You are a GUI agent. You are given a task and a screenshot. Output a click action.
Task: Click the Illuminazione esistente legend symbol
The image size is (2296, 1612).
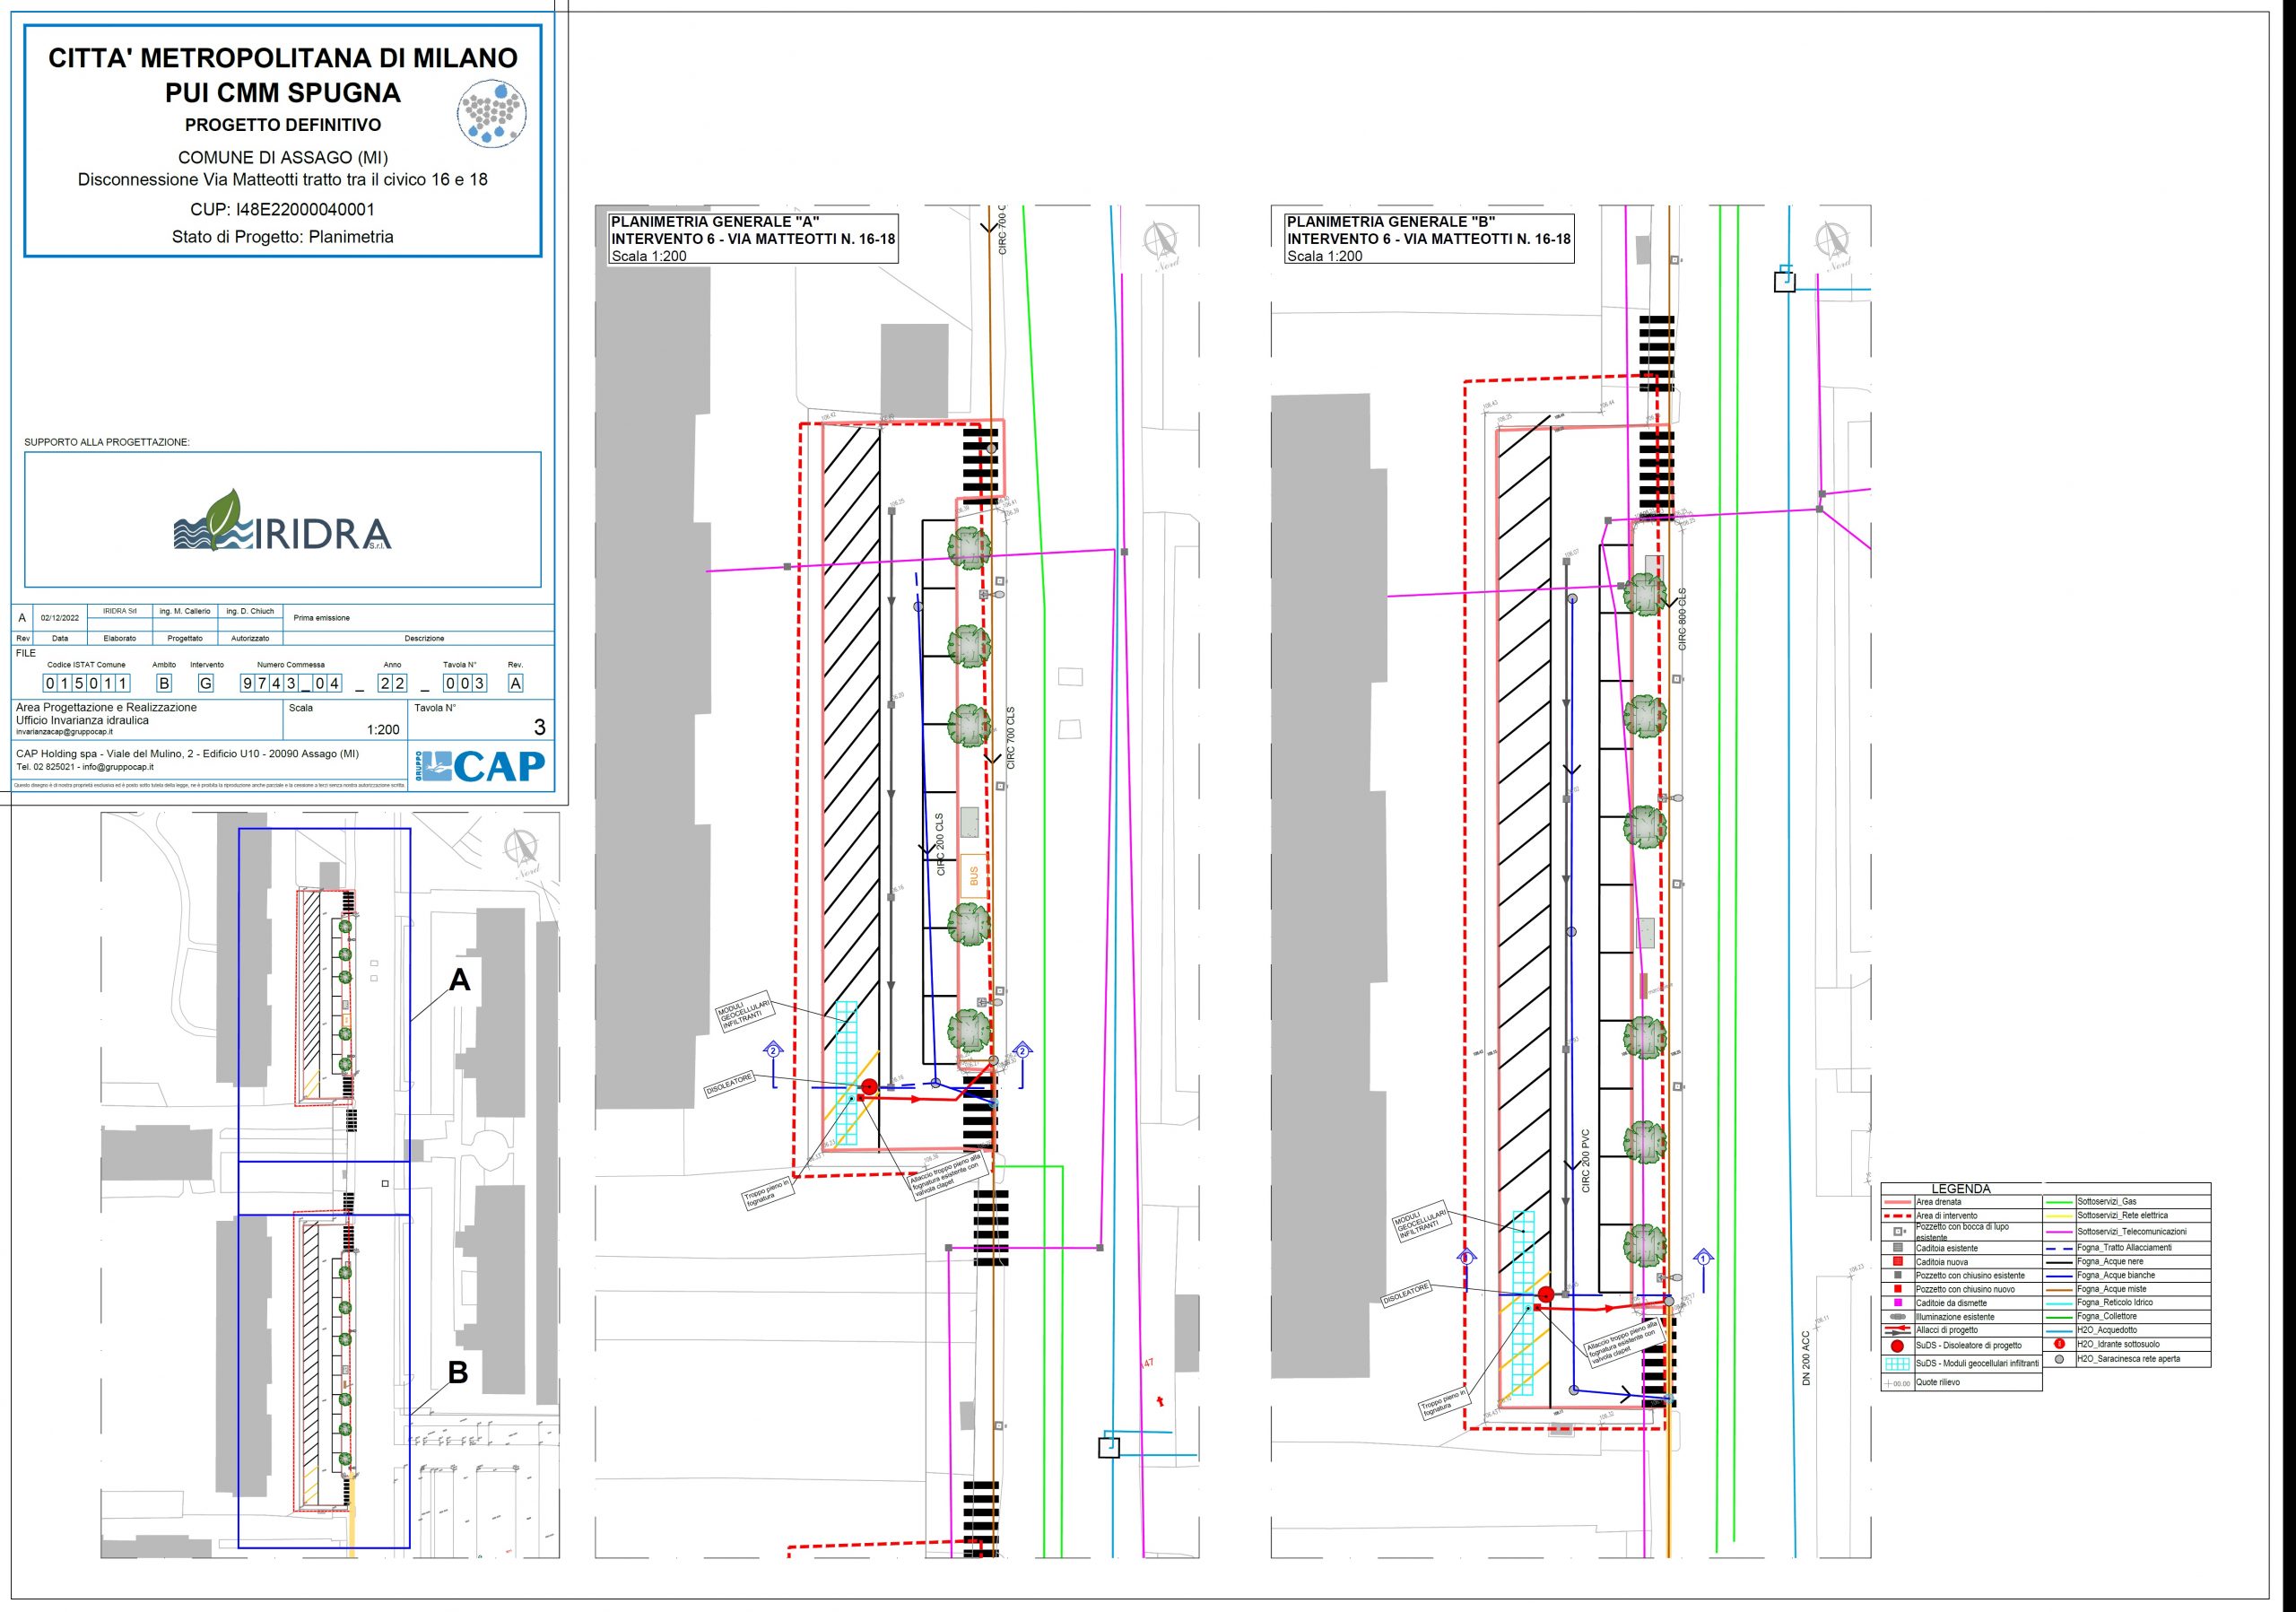tap(1897, 1317)
